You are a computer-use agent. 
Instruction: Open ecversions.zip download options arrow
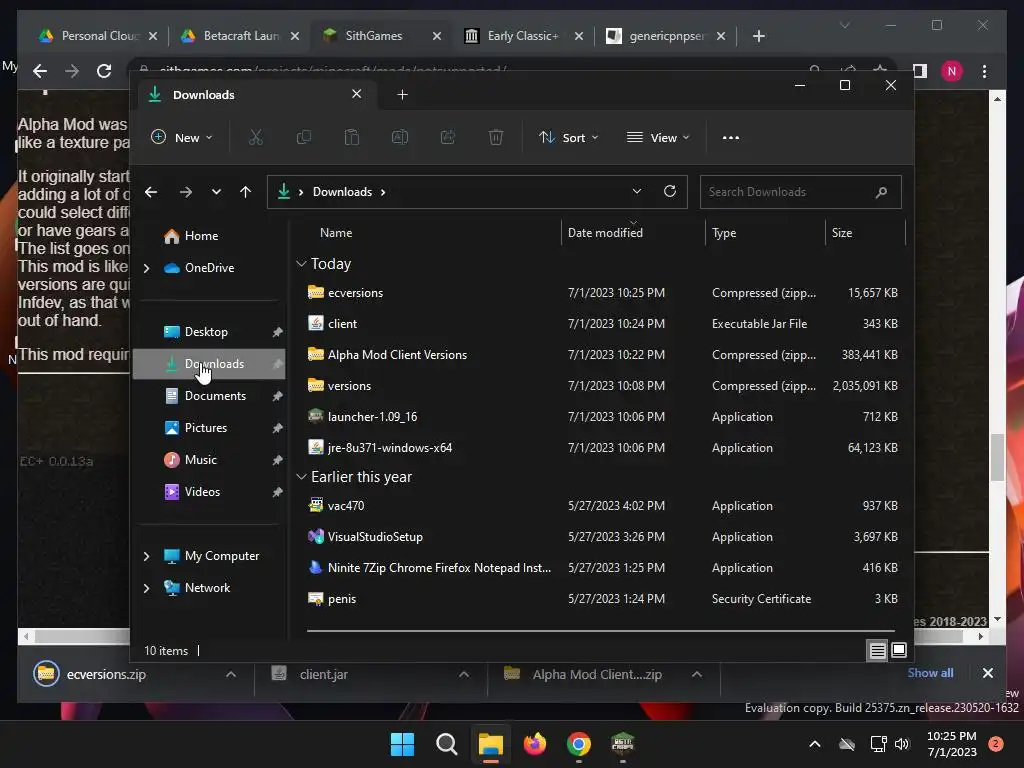pos(231,675)
